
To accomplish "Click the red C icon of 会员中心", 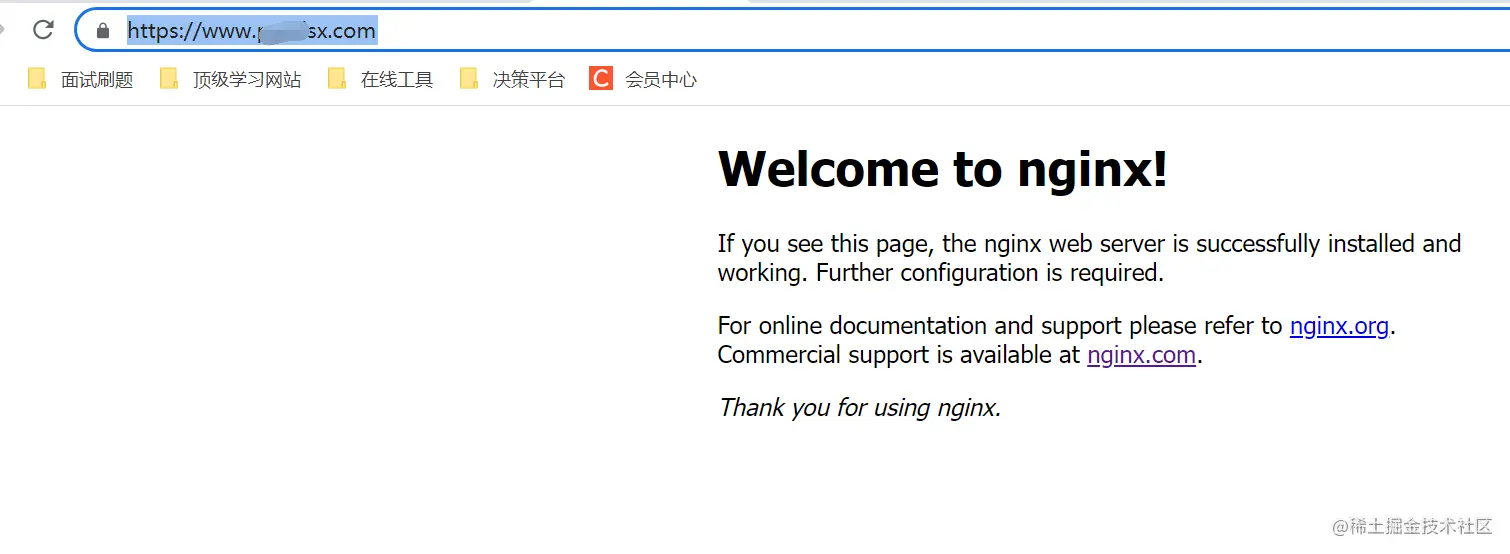I will 600,78.
